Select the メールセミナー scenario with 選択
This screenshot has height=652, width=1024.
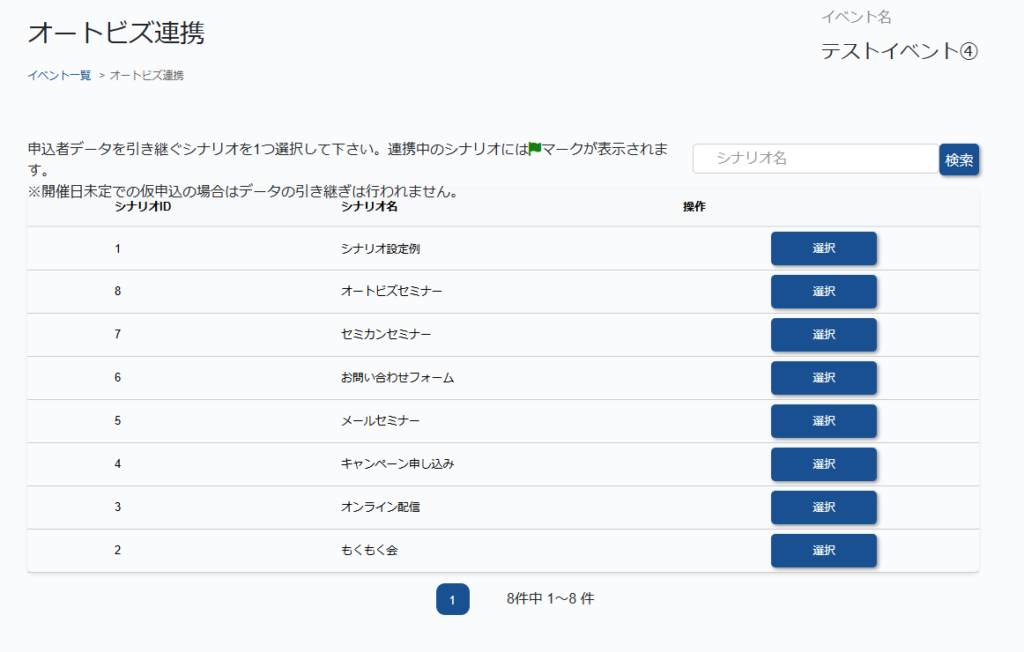click(x=824, y=421)
